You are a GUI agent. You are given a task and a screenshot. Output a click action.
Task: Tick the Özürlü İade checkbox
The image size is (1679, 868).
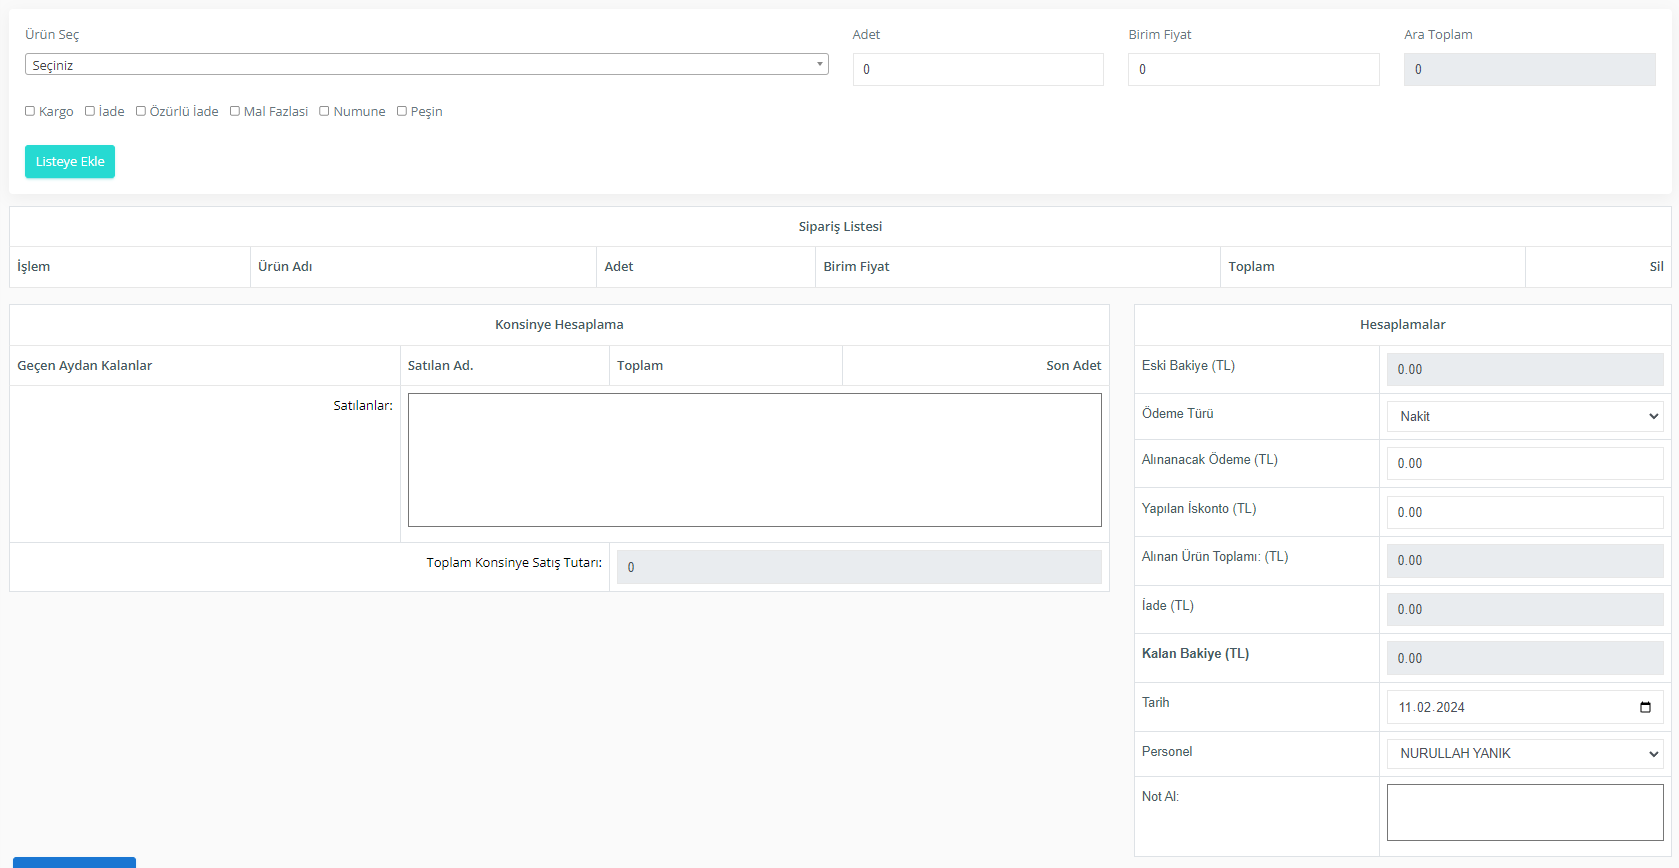click(141, 111)
